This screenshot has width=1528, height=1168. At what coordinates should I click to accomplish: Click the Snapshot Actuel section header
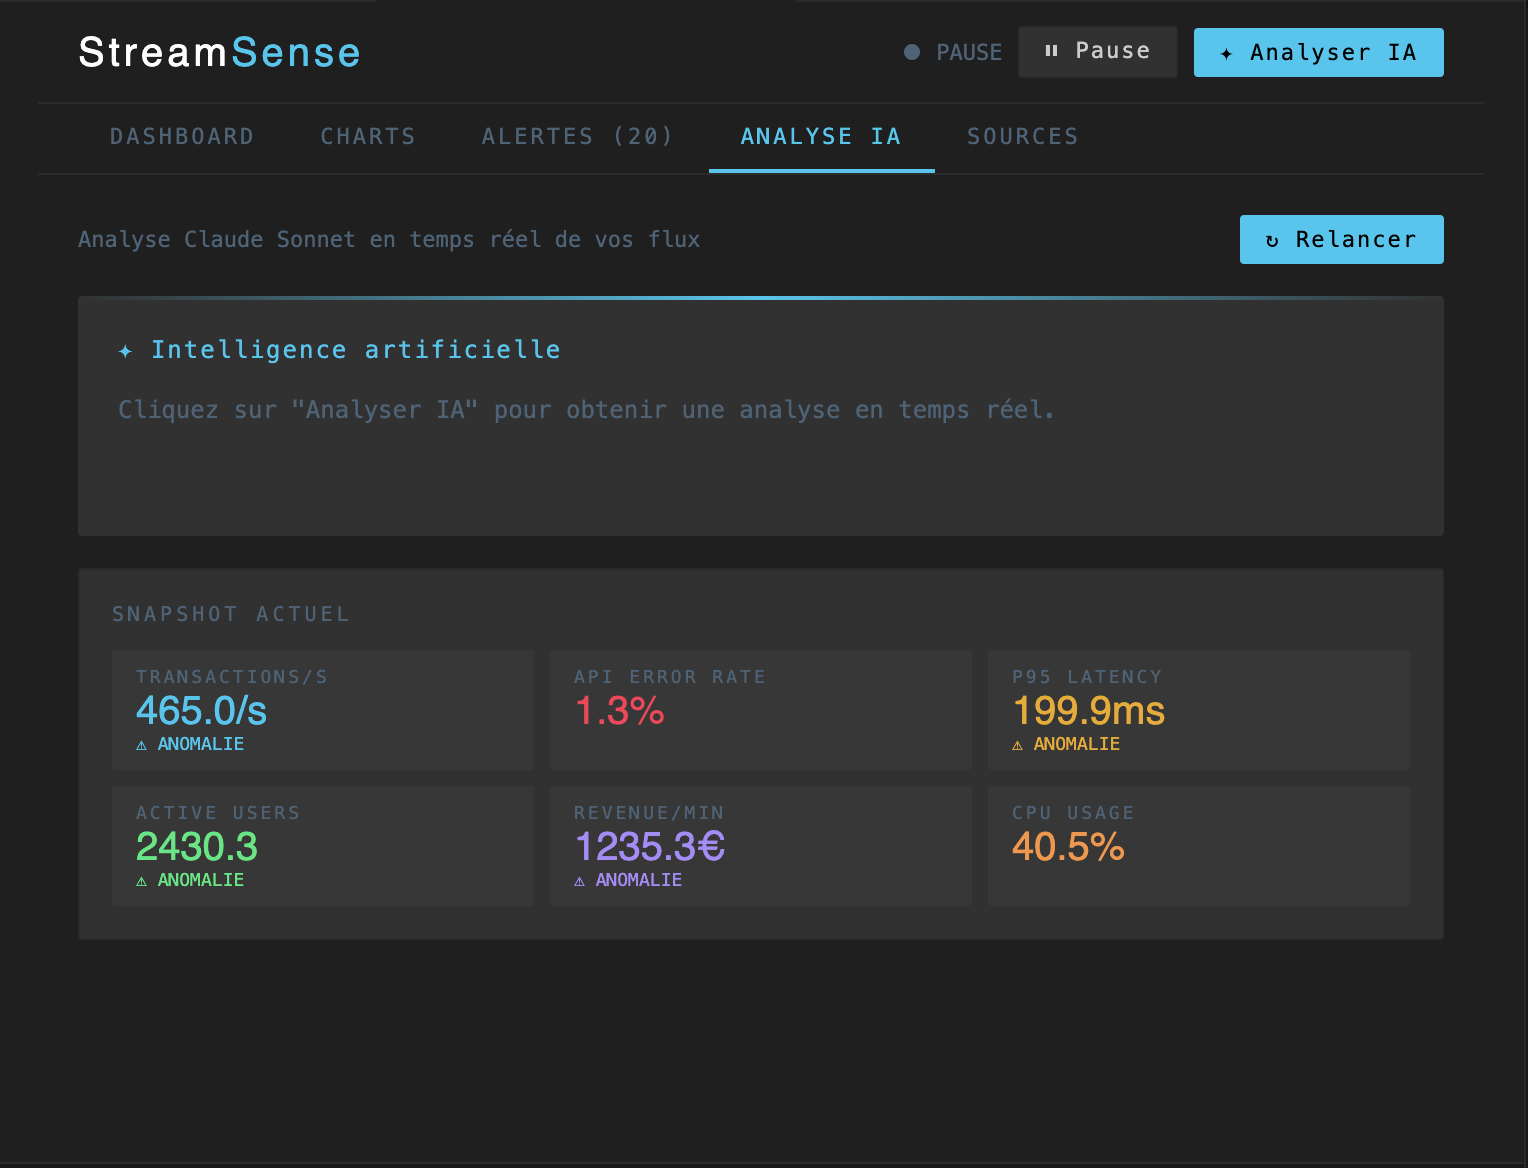tap(231, 613)
